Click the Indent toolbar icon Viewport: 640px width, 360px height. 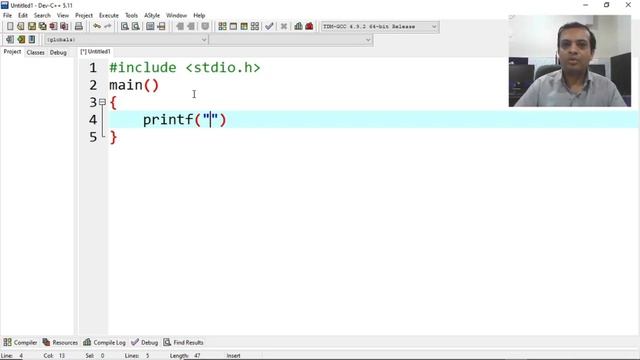[x=180, y=27]
